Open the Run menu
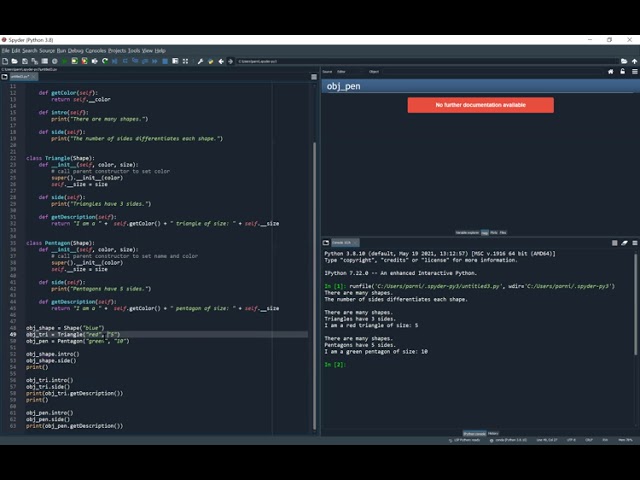Viewport: 640px width, 480px height. point(61,51)
